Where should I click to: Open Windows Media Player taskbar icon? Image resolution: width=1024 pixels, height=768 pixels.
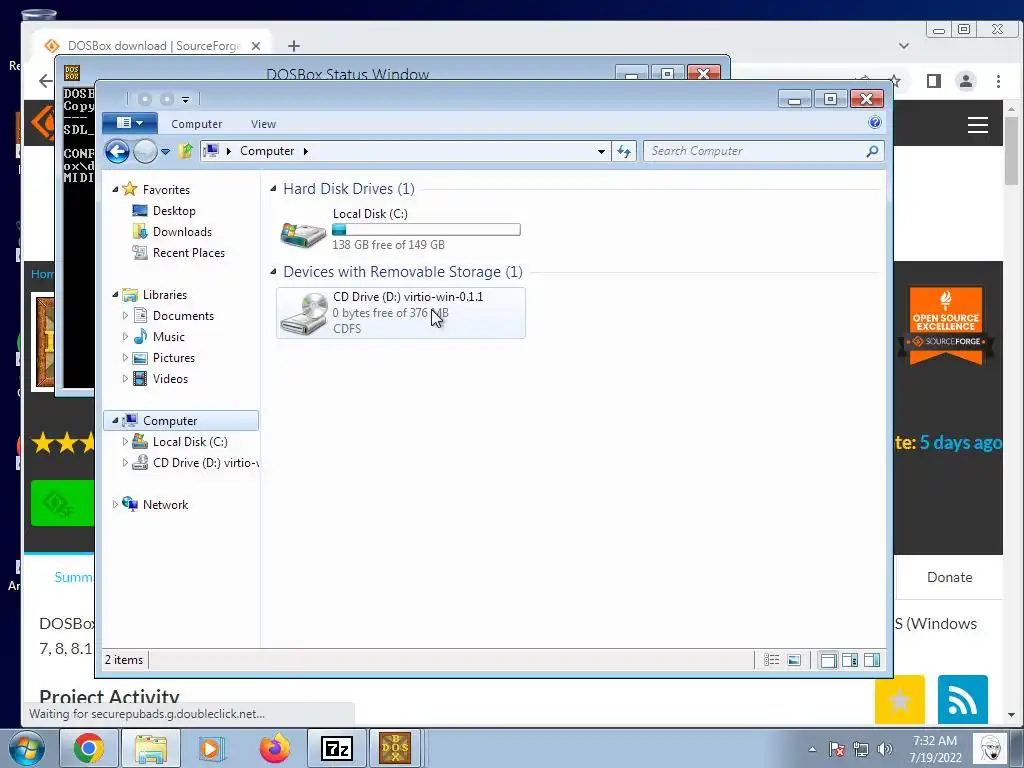click(211, 748)
